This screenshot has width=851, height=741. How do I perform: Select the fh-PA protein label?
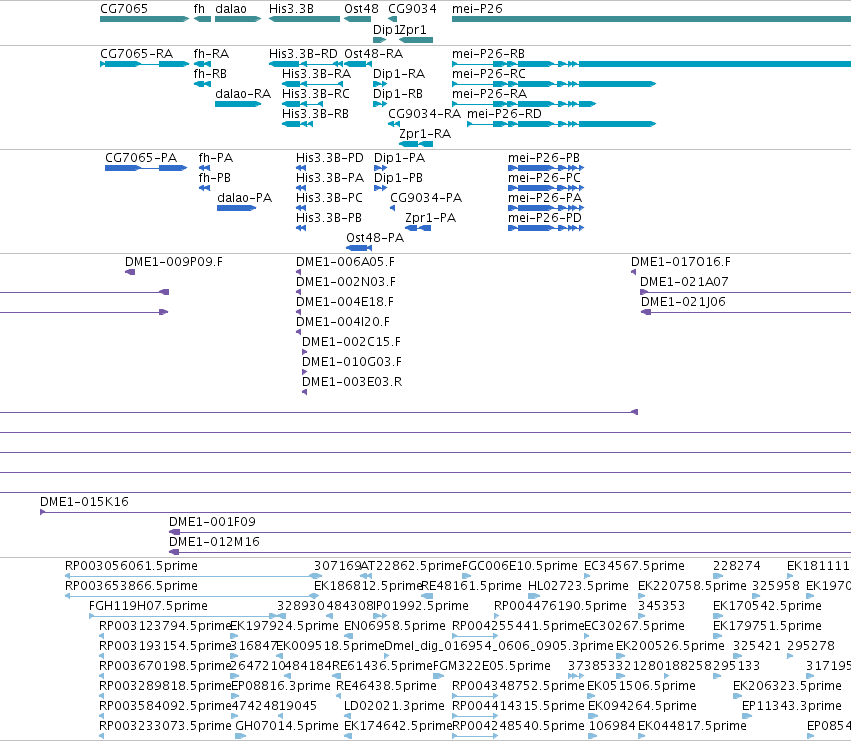pos(216,158)
